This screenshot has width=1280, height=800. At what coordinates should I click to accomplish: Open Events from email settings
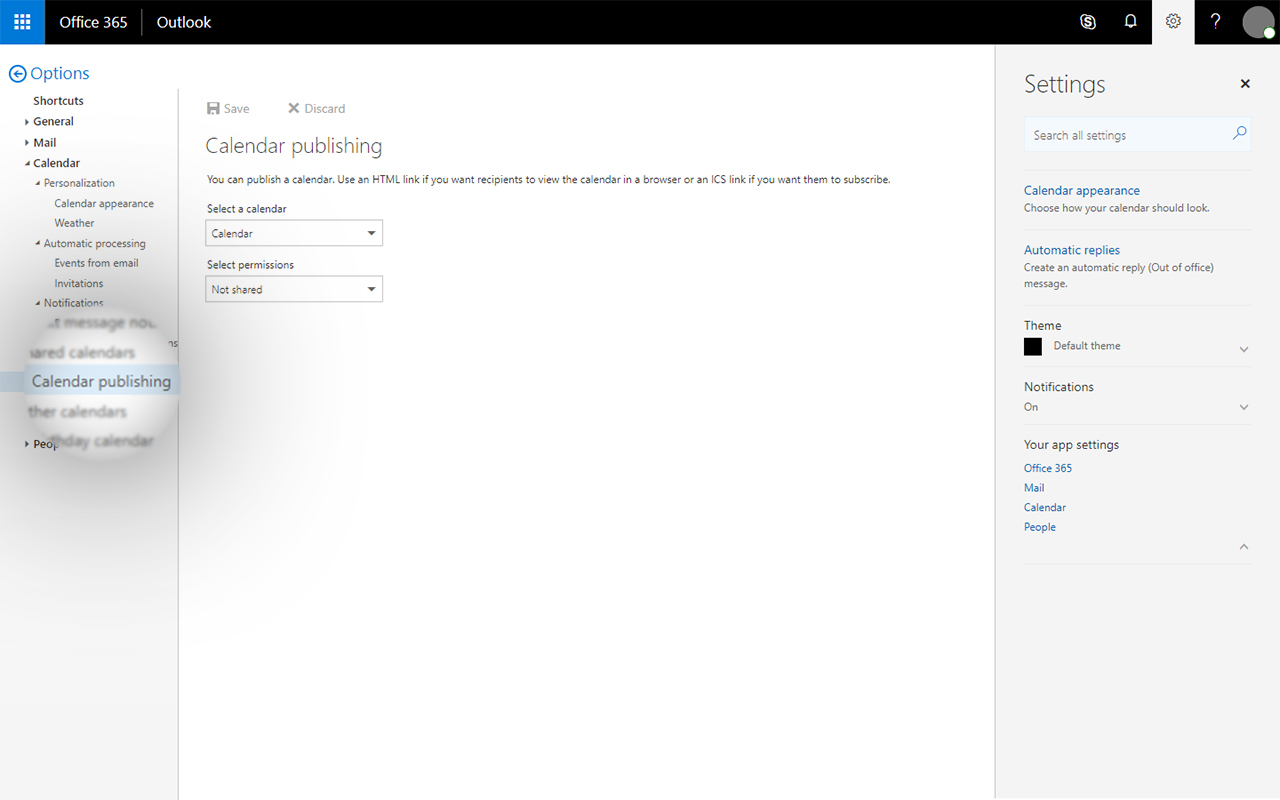96,263
